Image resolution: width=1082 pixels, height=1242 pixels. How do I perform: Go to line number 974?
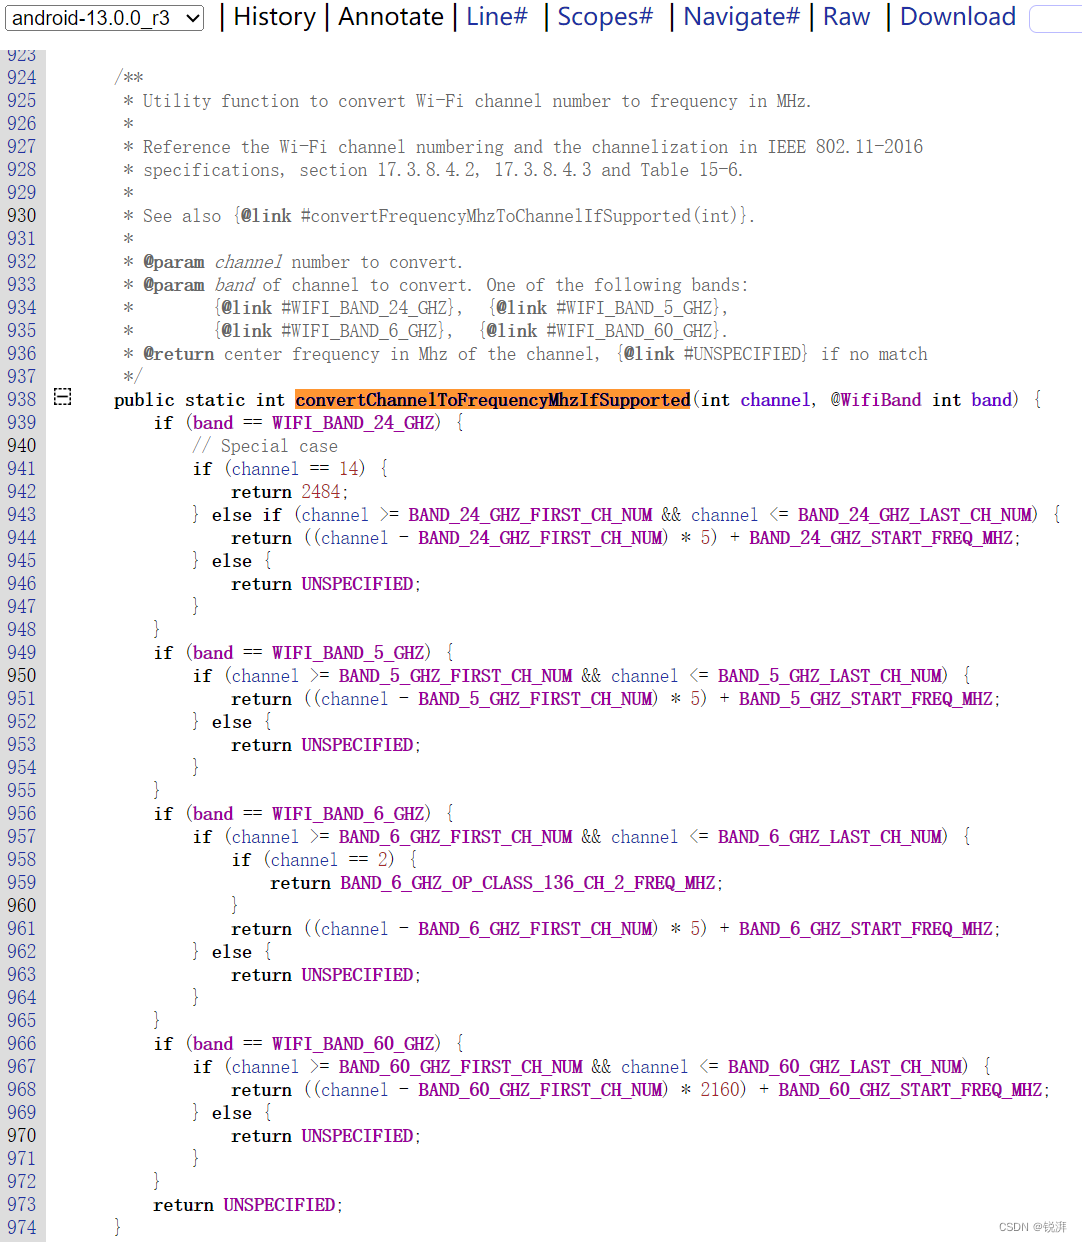[x=21, y=1228]
